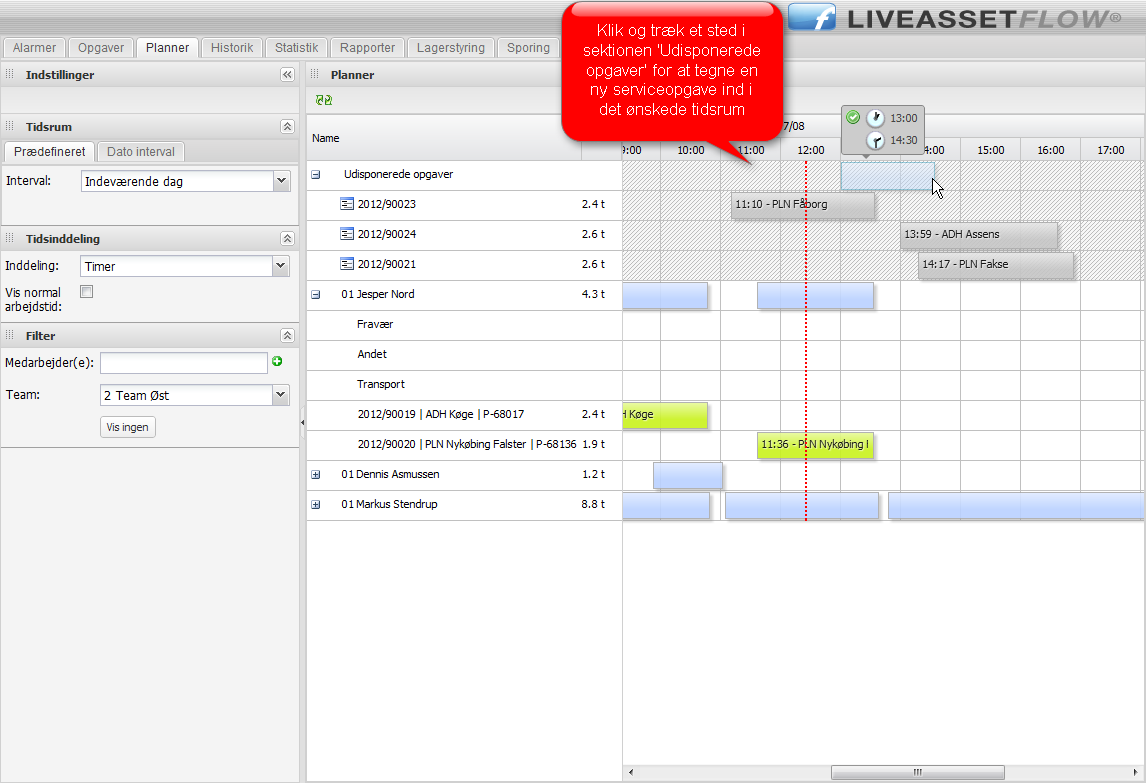Click task icon for 2012/90021
The width and height of the screenshot is (1146, 783).
(x=347, y=265)
